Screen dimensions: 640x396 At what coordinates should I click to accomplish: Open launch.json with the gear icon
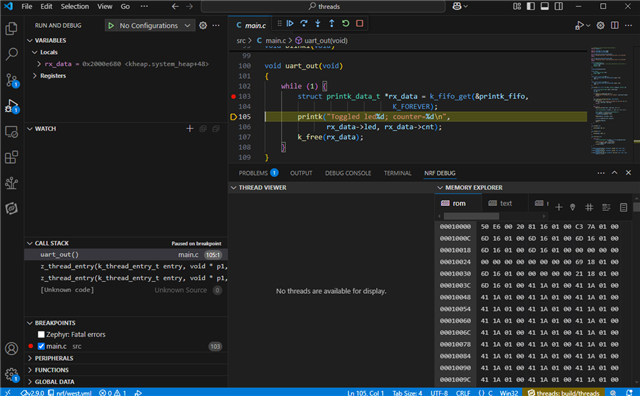(x=203, y=25)
